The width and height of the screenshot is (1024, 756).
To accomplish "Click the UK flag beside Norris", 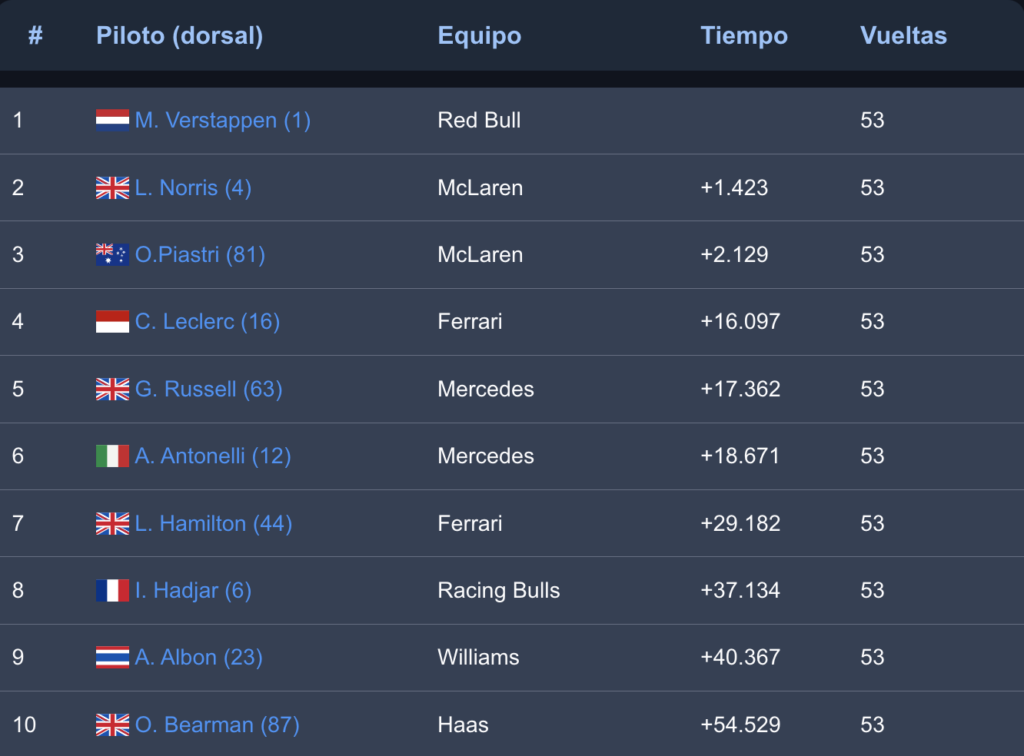I will [112, 188].
